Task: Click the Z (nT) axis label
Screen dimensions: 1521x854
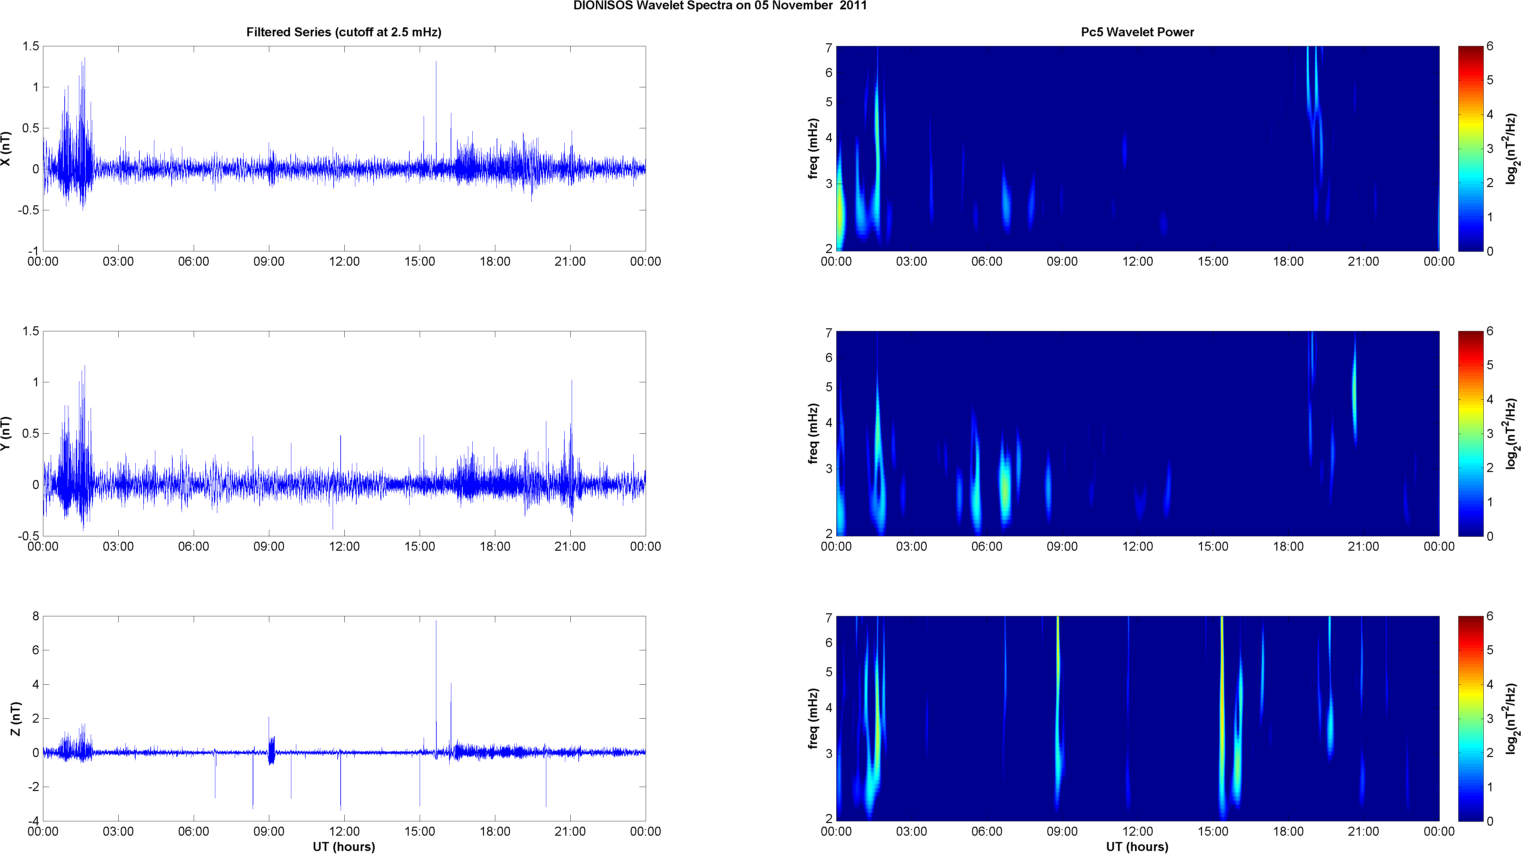Action: pos(17,718)
